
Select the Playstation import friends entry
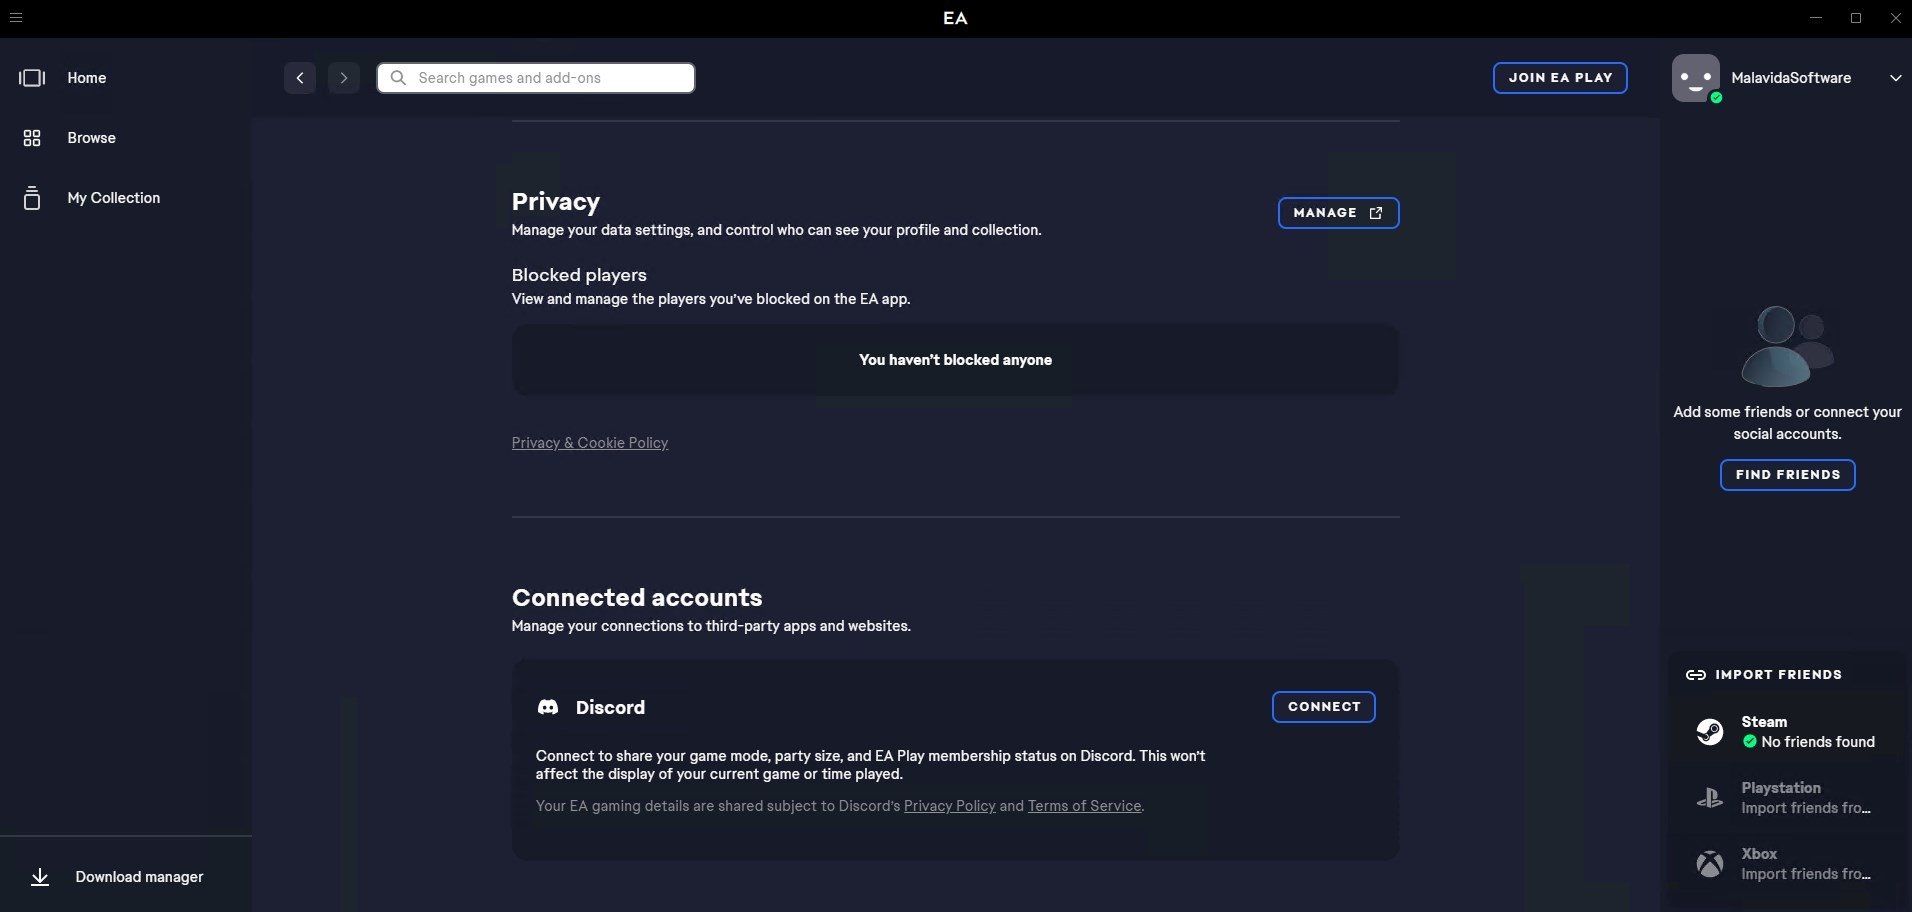point(1788,798)
